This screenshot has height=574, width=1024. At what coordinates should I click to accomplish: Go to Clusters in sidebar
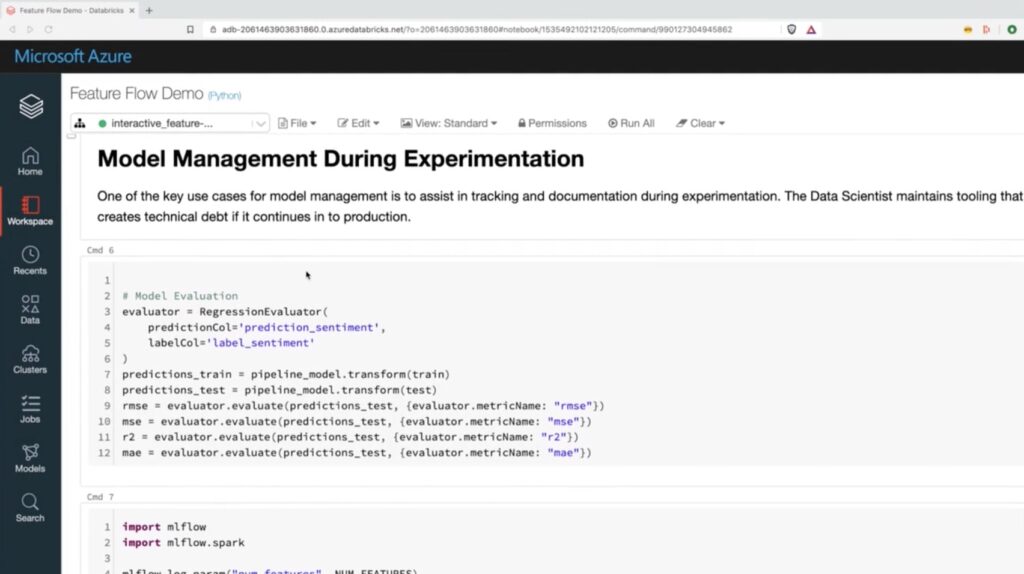pos(30,358)
